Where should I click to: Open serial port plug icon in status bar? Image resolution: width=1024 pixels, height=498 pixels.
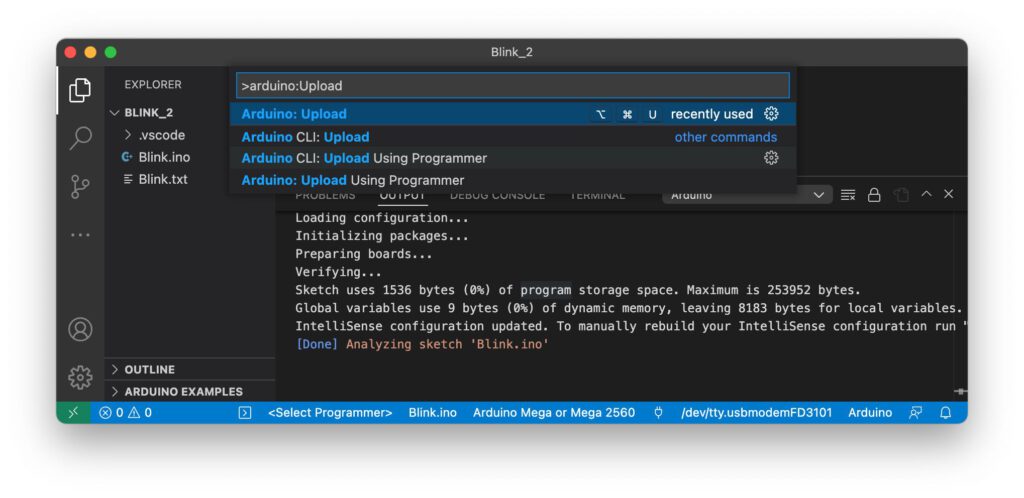pos(658,412)
